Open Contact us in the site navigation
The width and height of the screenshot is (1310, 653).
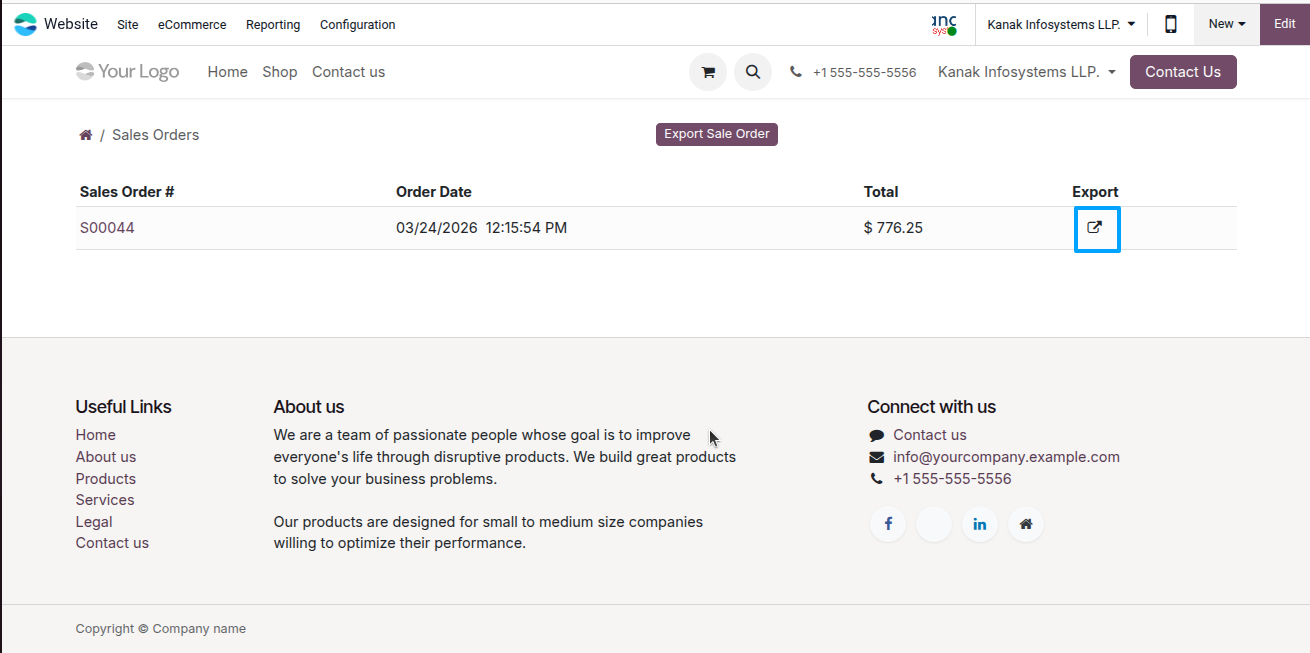pyautogui.click(x=348, y=72)
